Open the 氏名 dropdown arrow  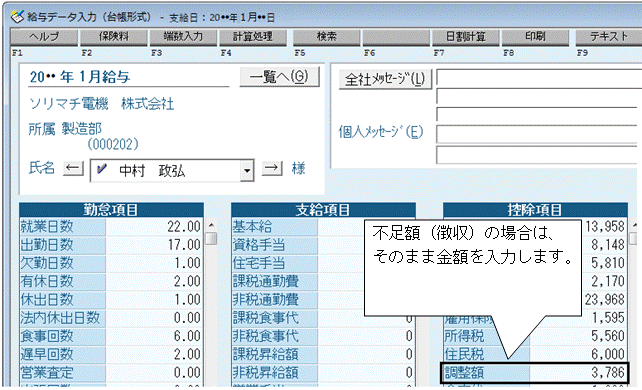247,170
